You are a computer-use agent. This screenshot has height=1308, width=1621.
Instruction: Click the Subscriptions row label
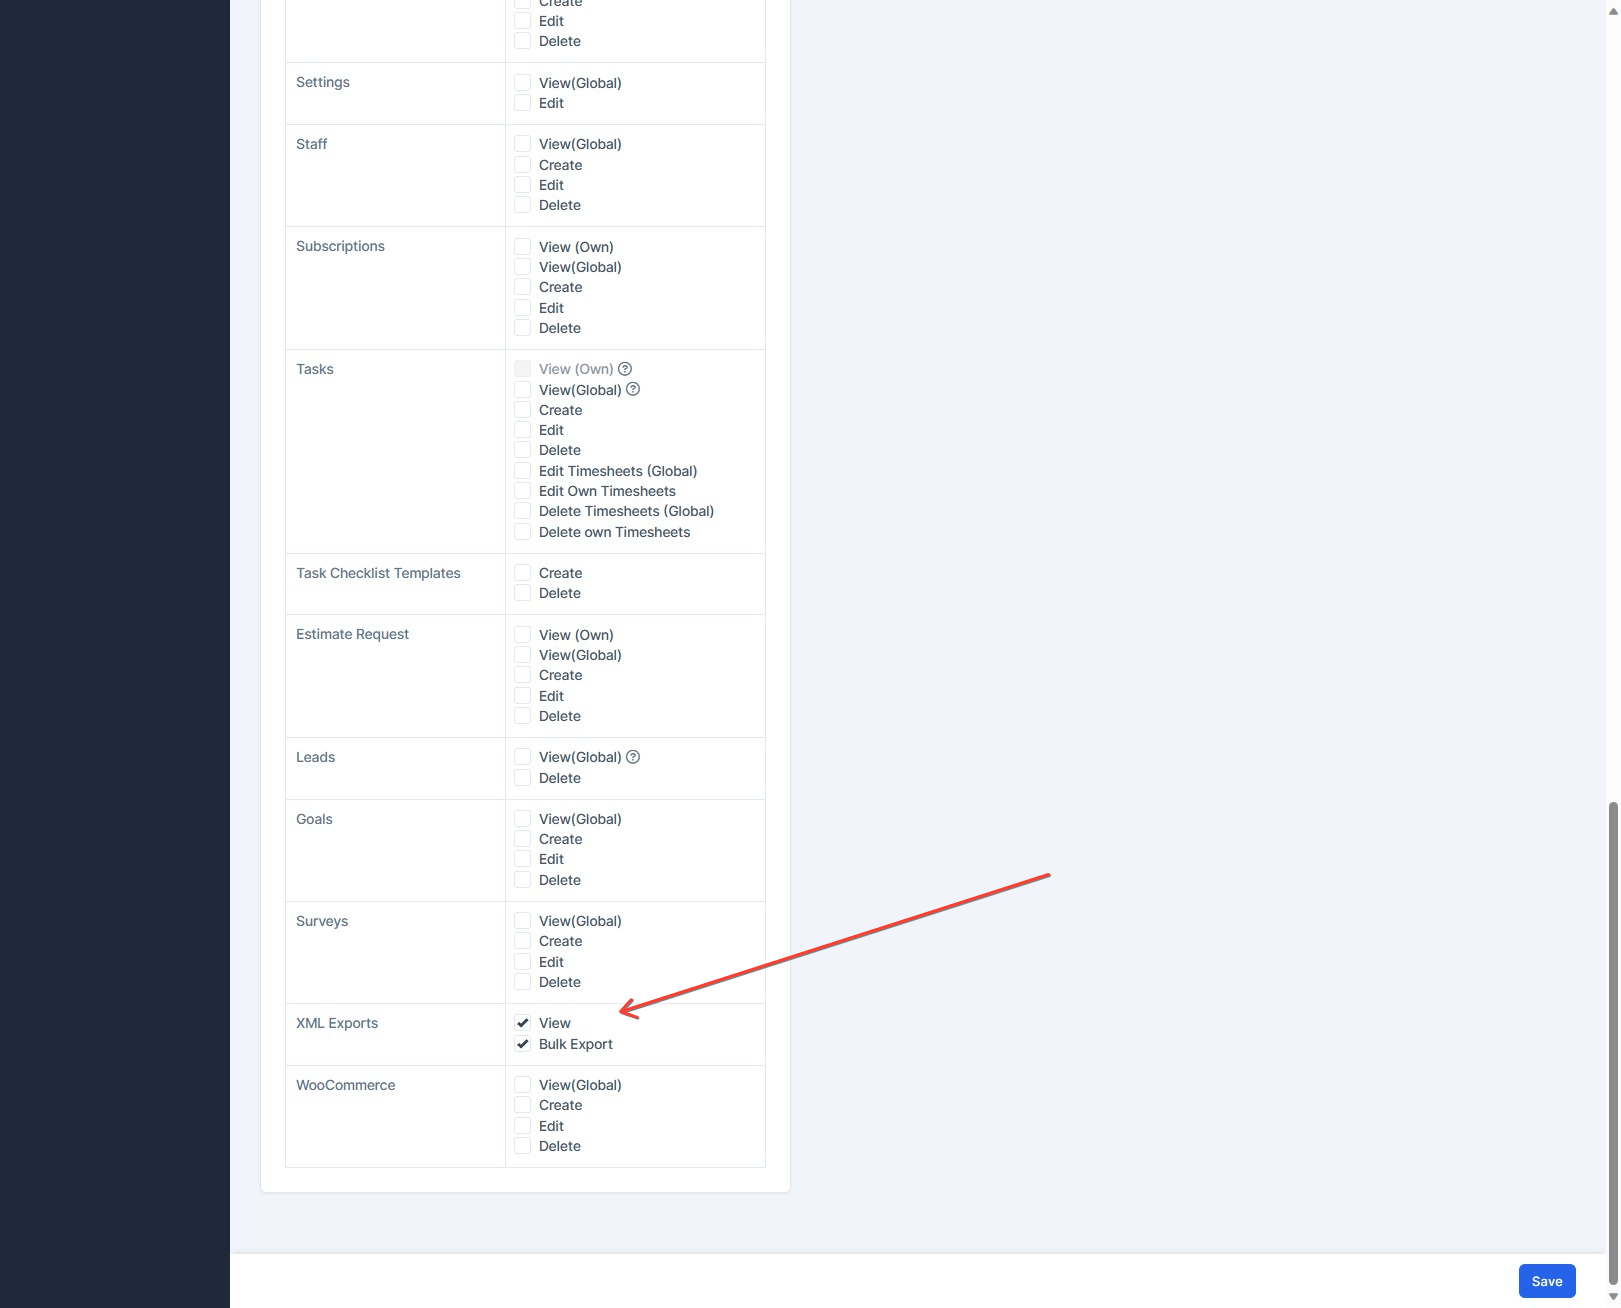(x=340, y=246)
